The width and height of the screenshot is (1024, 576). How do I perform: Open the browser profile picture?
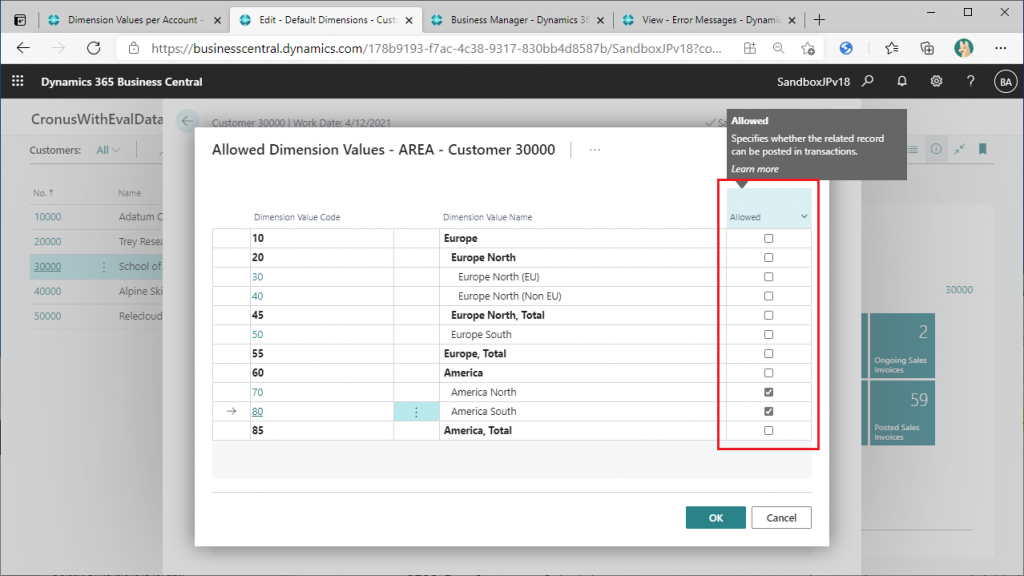[x=963, y=48]
